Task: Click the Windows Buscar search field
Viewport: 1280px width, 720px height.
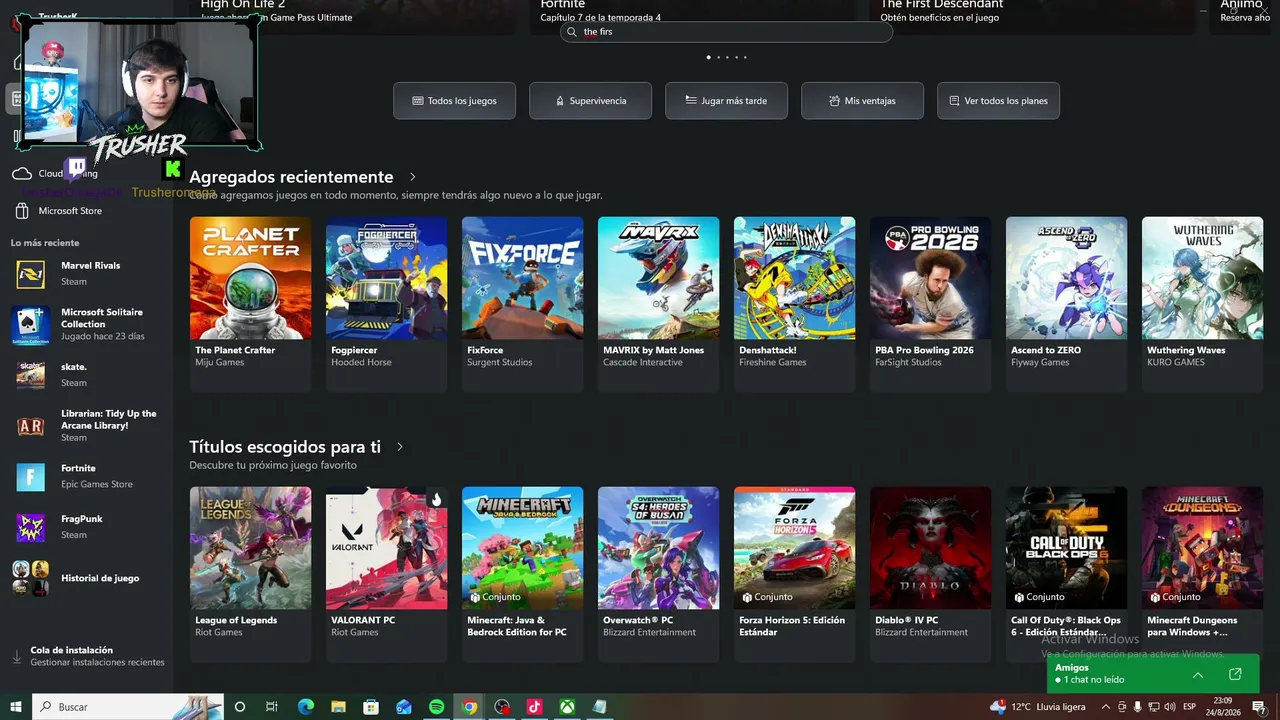Action: tap(127, 707)
